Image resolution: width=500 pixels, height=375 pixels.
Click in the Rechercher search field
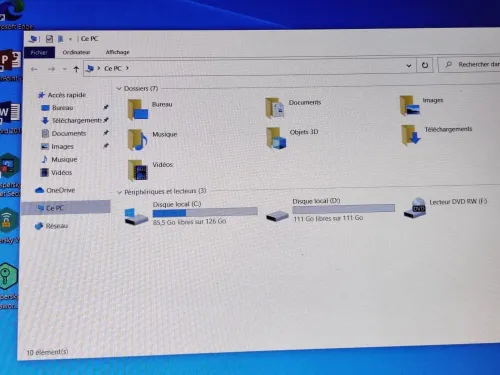click(x=470, y=64)
